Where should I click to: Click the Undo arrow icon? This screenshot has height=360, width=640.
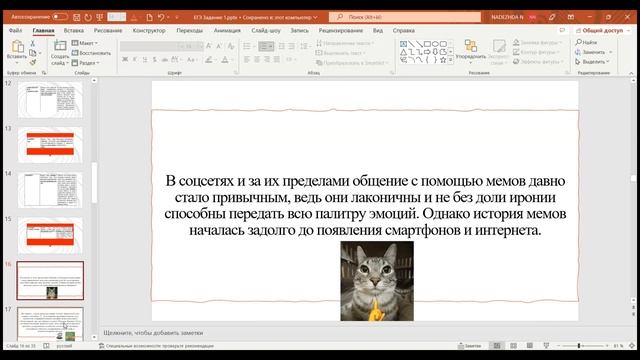161,17
